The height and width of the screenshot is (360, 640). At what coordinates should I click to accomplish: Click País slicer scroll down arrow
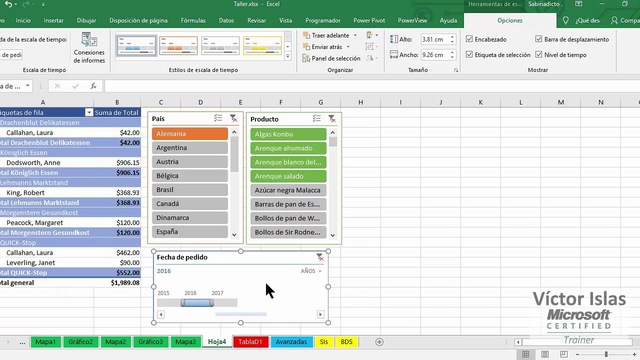pyautogui.click(x=234, y=235)
